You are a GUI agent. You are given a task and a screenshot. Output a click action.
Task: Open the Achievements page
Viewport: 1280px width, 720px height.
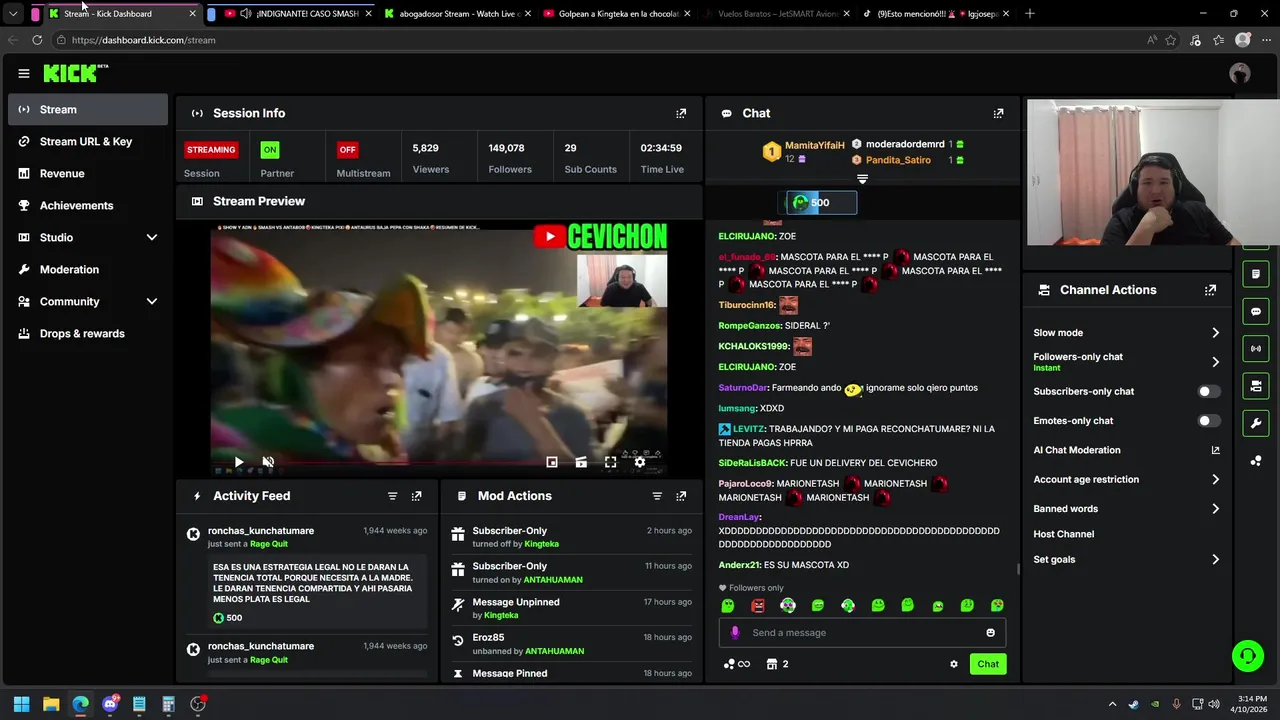(88, 206)
